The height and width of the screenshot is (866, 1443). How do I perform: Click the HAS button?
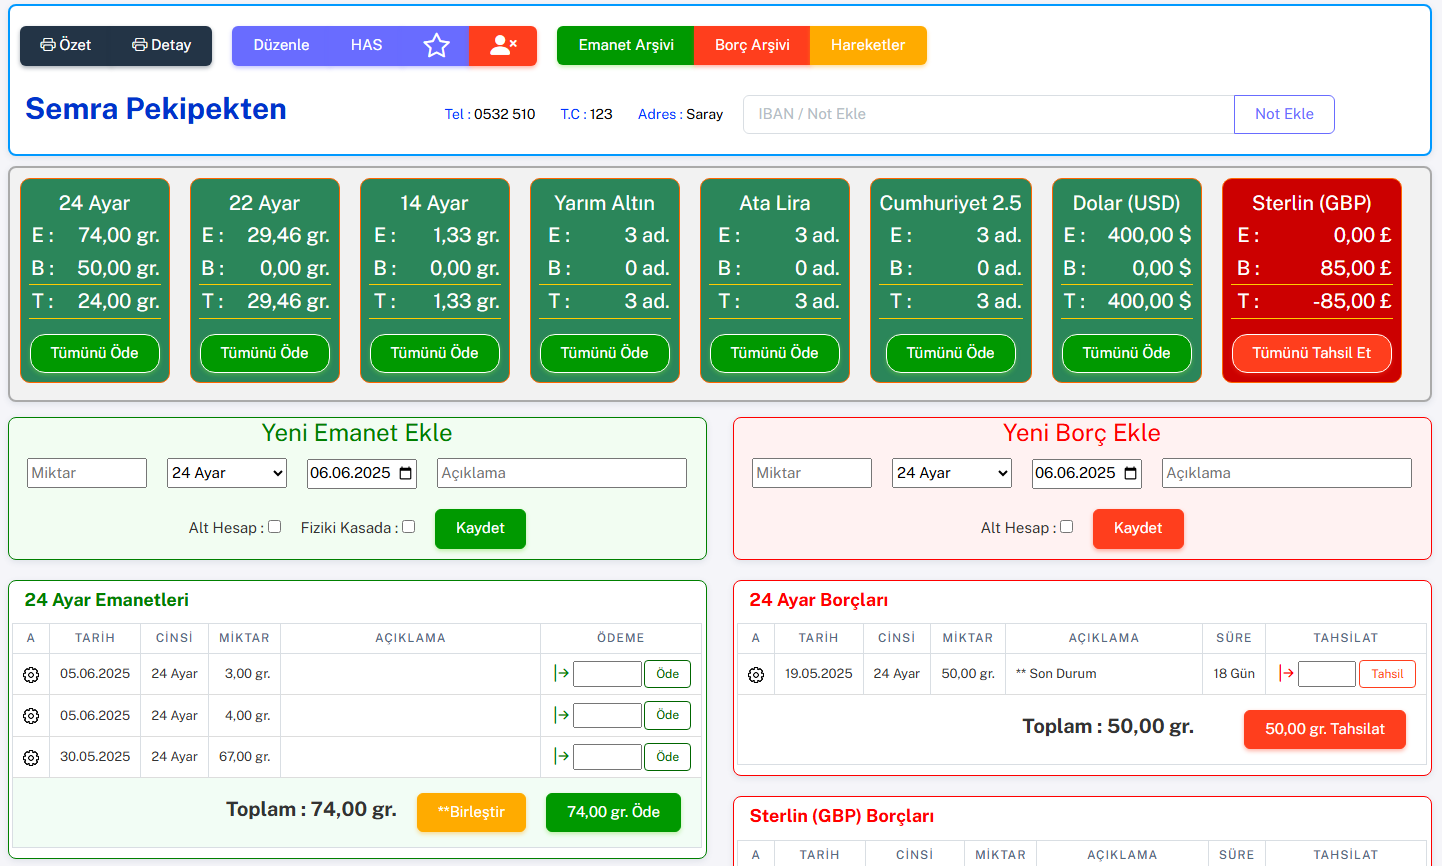point(366,45)
